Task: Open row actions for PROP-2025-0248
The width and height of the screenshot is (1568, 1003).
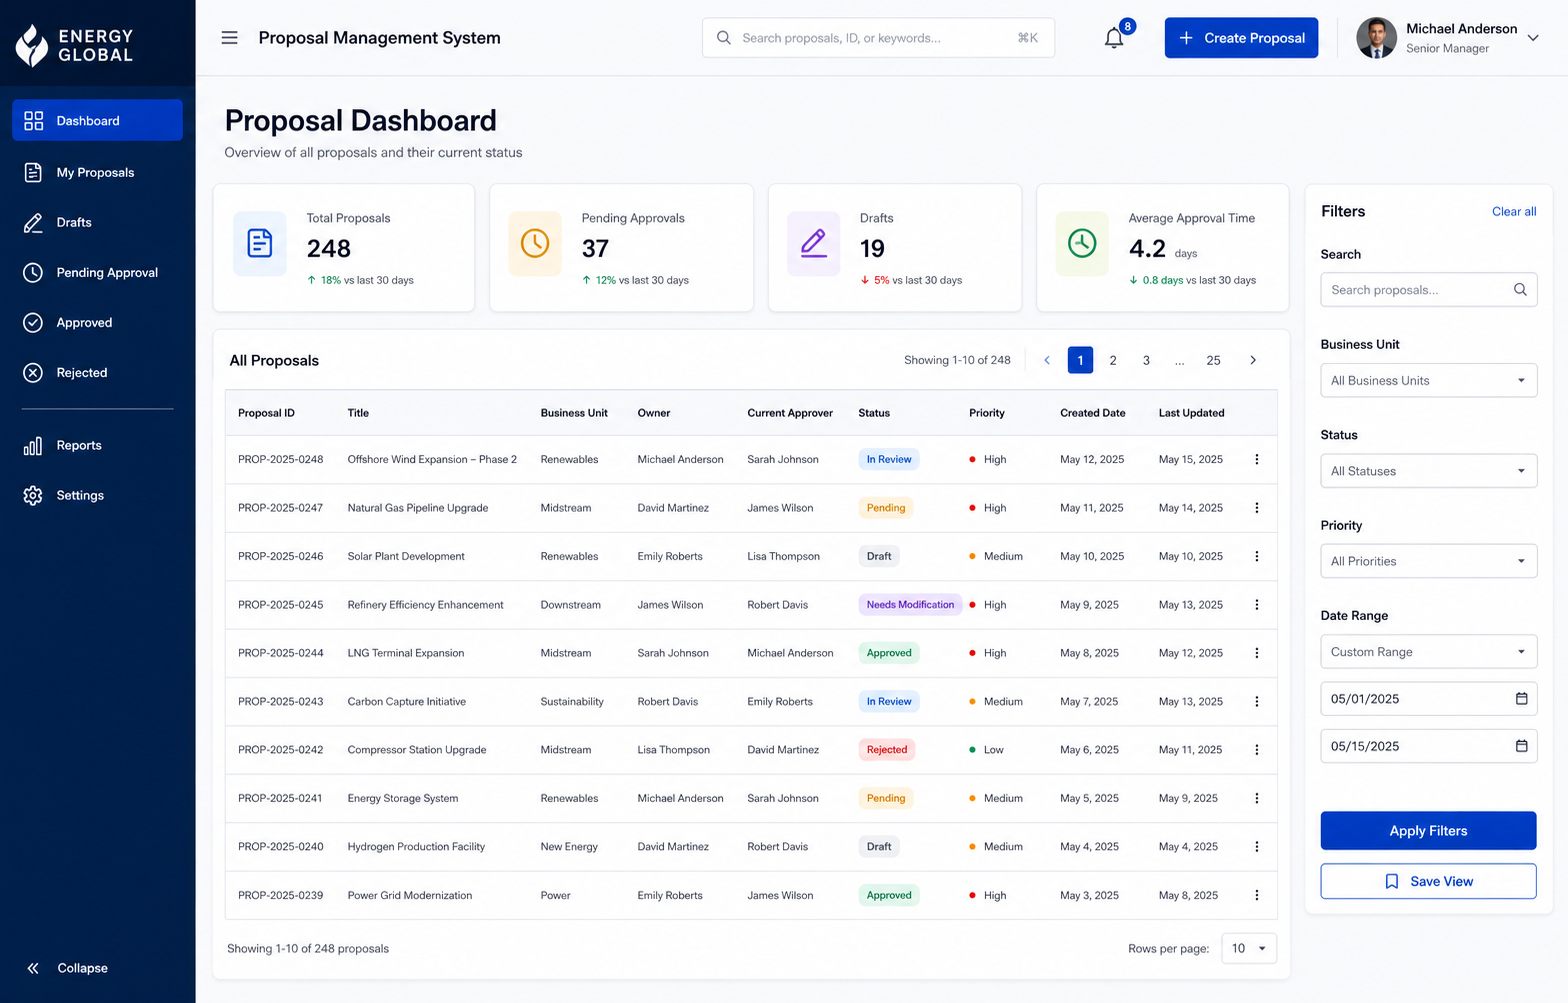Action: point(1257,460)
